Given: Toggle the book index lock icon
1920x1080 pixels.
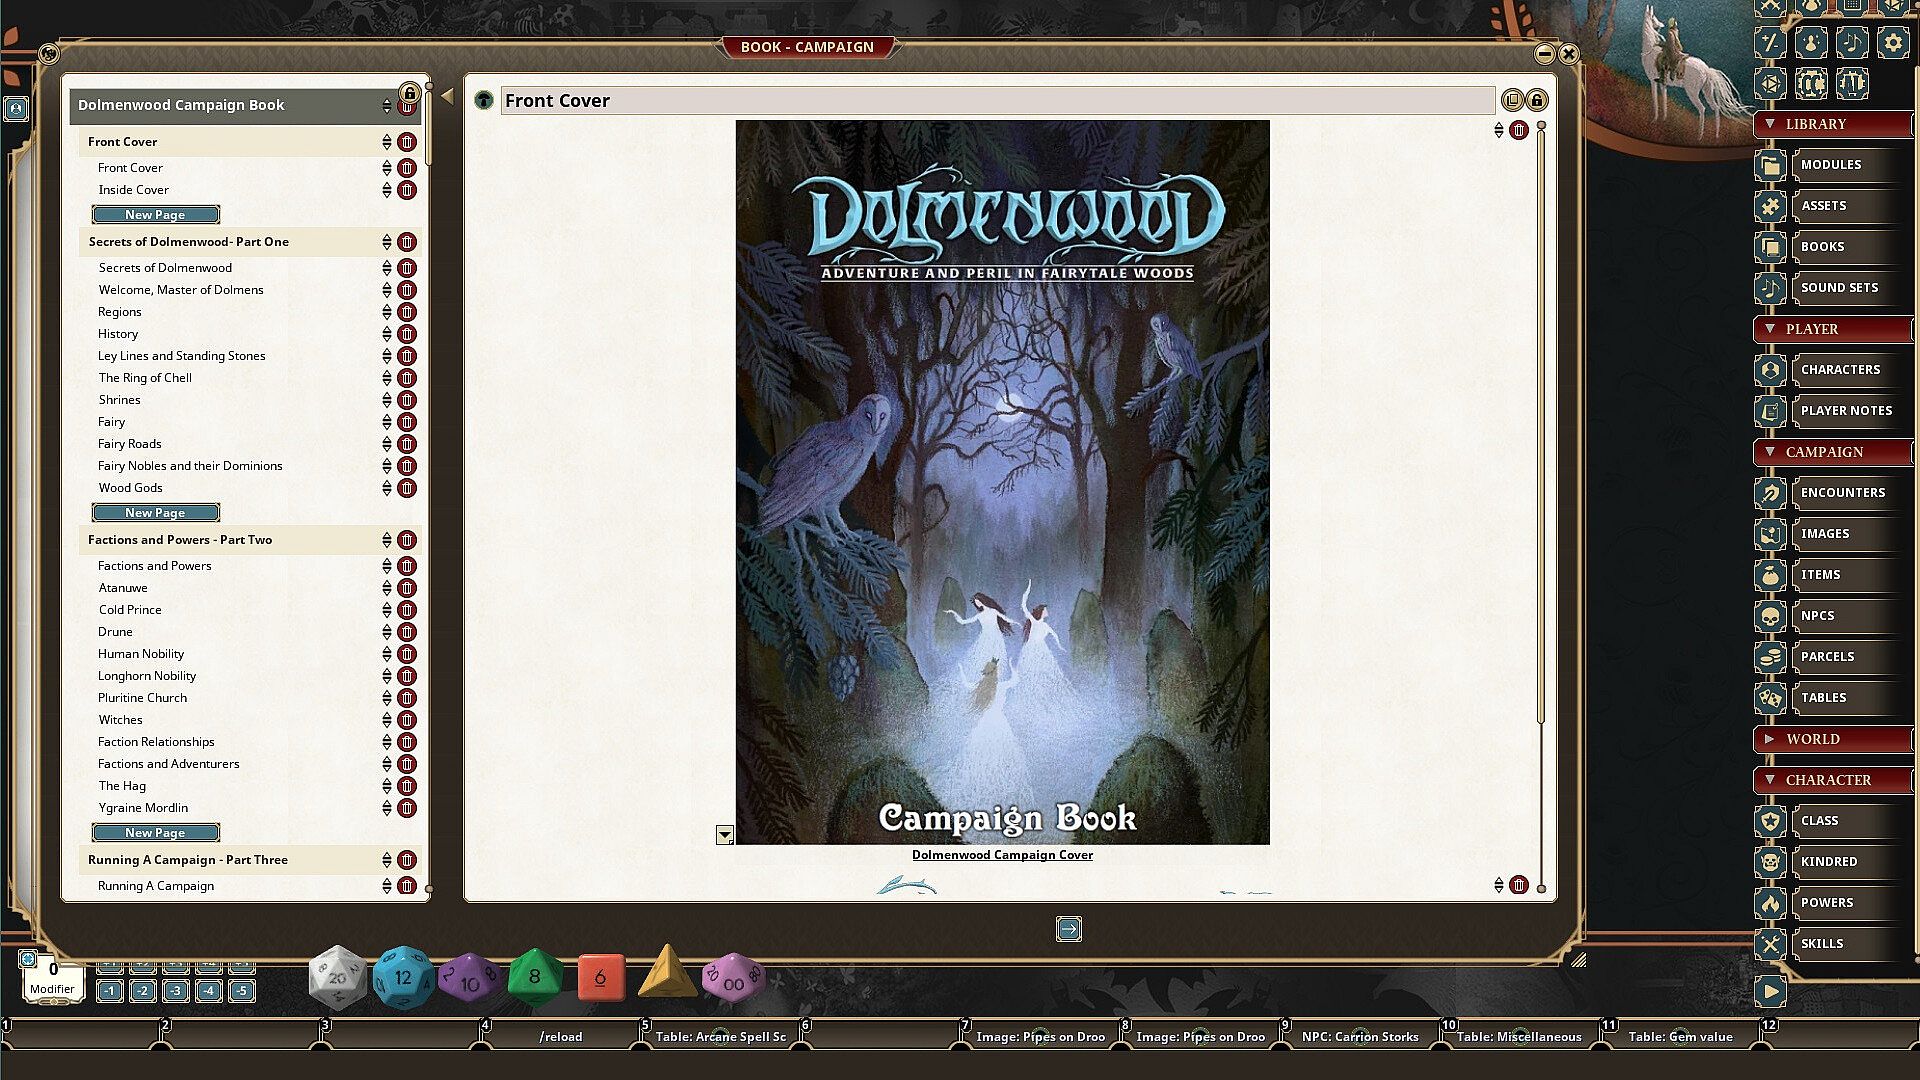Looking at the screenshot, I should click(x=409, y=93).
